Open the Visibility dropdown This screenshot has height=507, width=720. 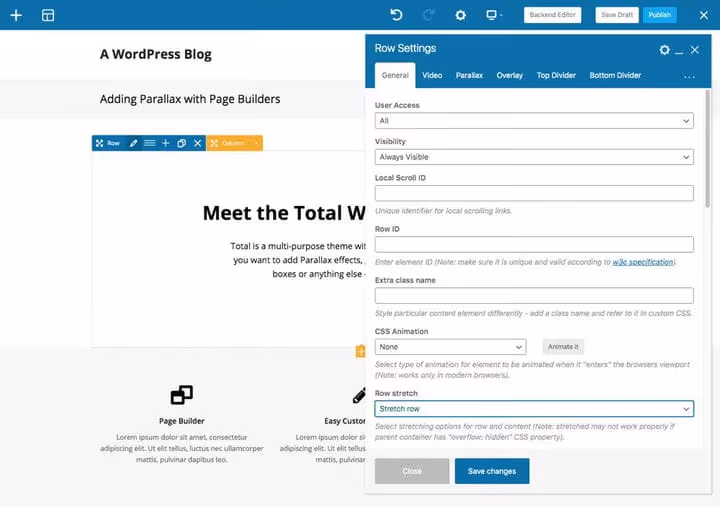(534, 157)
